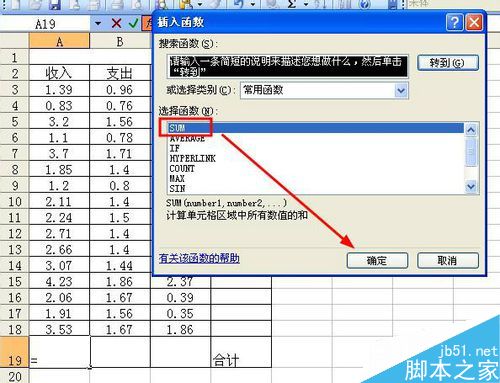Click cell containing 1.44
Image resolution: width=500 pixels, height=383 pixels.
pyautogui.click(x=120, y=265)
